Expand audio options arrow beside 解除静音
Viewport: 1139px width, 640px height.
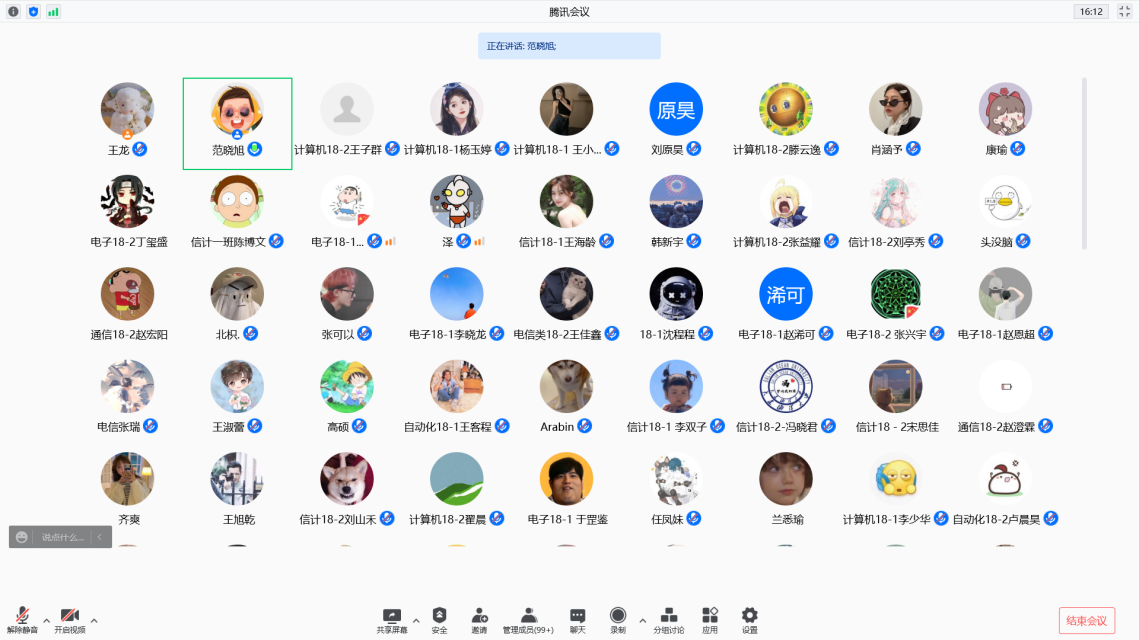click(47, 620)
